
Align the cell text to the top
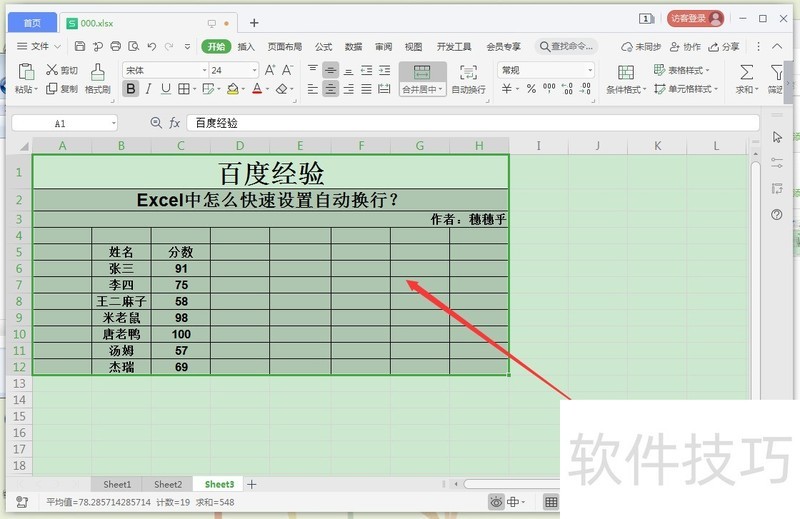(x=313, y=70)
